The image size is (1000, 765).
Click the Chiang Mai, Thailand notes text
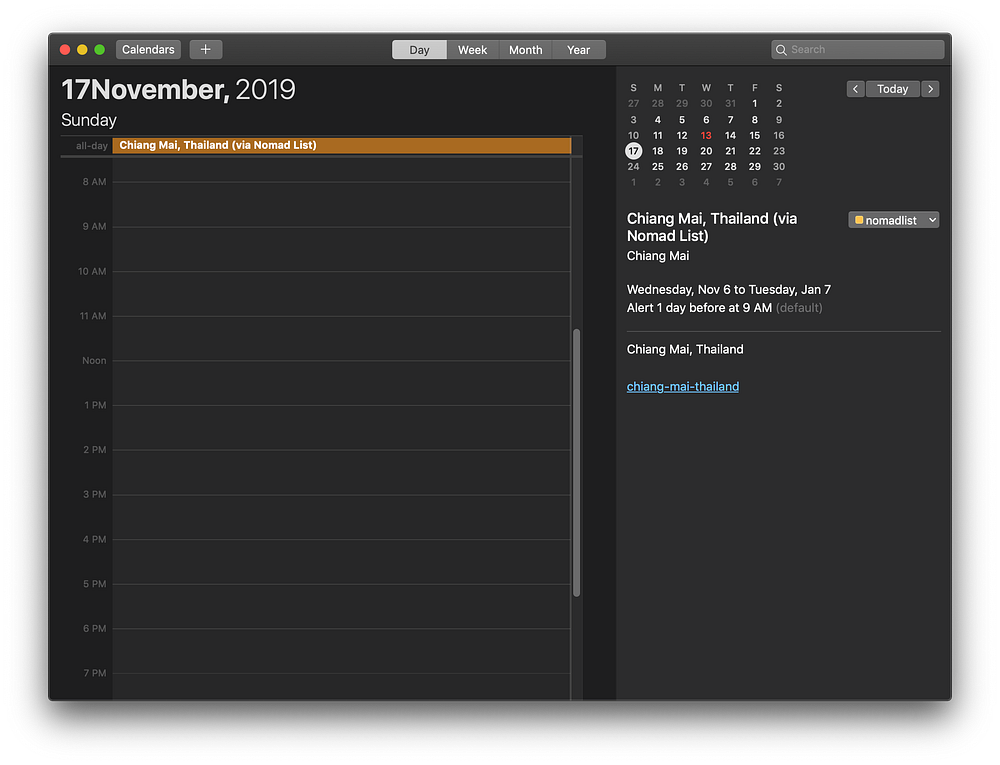click(685, 349)
